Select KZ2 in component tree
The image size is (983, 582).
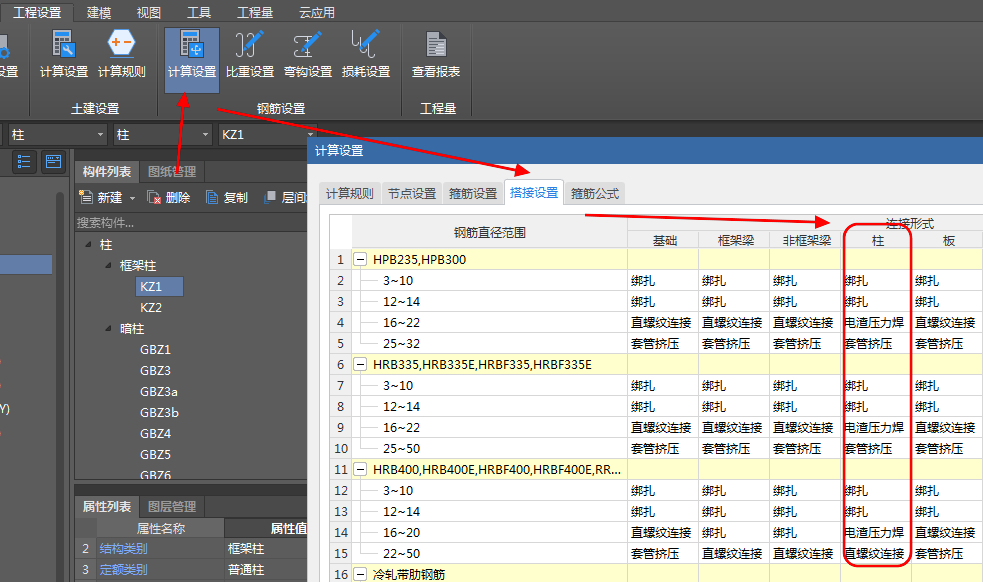[151, 307]
